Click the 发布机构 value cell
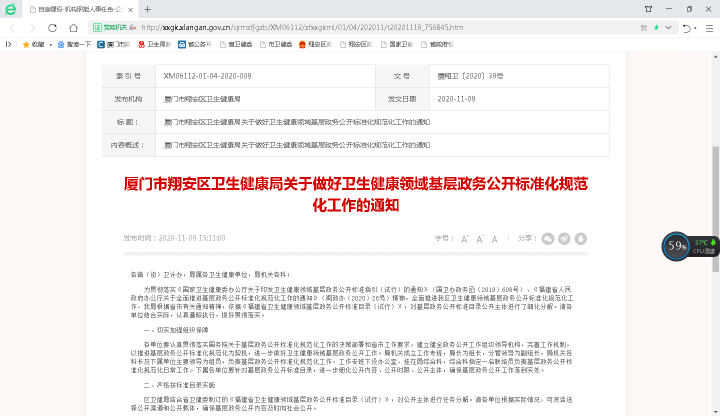The width and height of the screenshot is (720, 417). [265, 99]
